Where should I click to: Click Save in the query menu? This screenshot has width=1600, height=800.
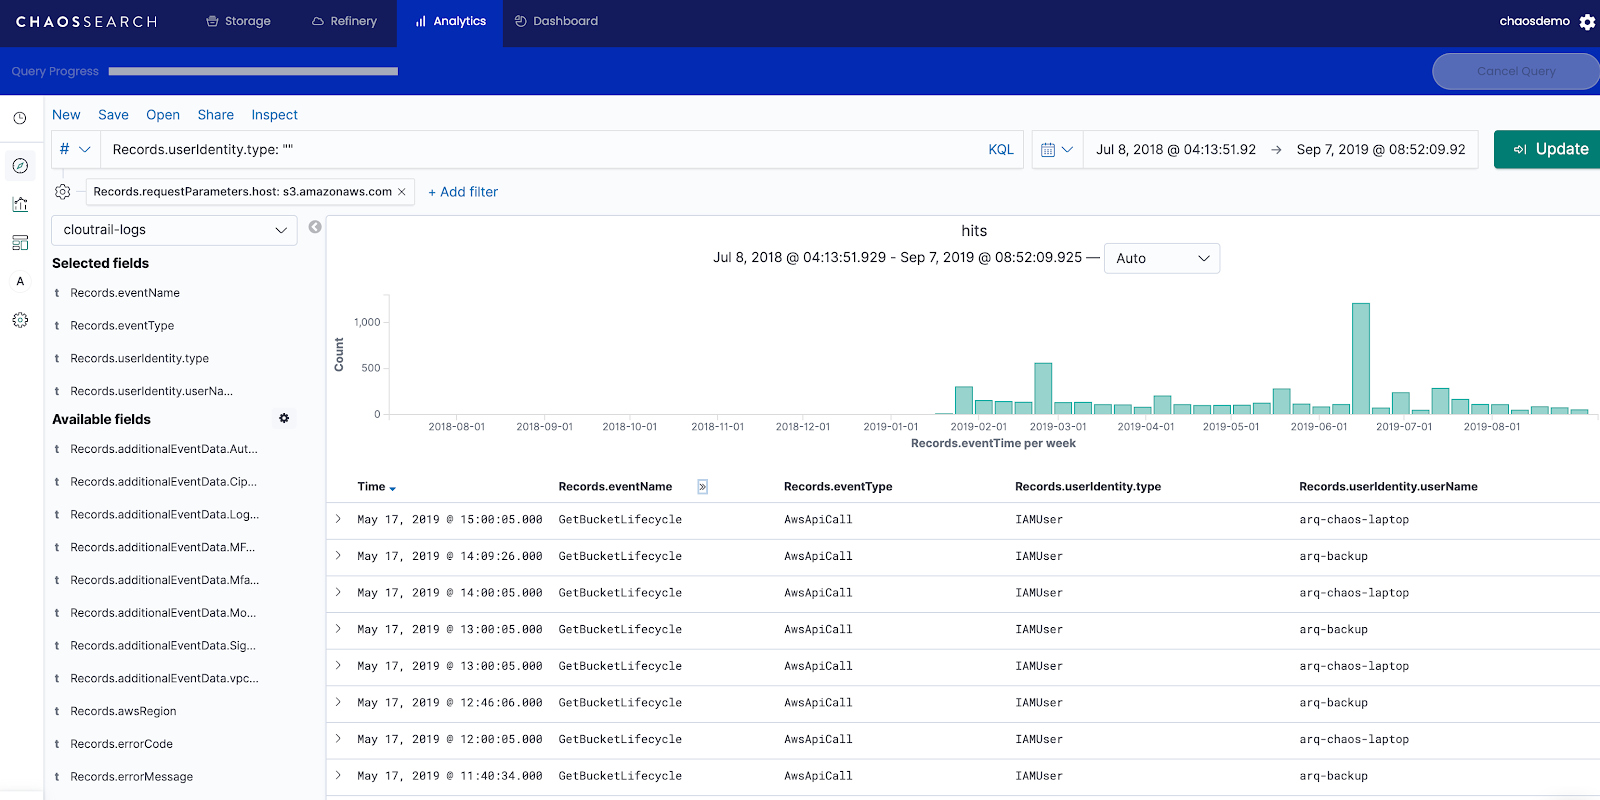(x=113, y=115)
